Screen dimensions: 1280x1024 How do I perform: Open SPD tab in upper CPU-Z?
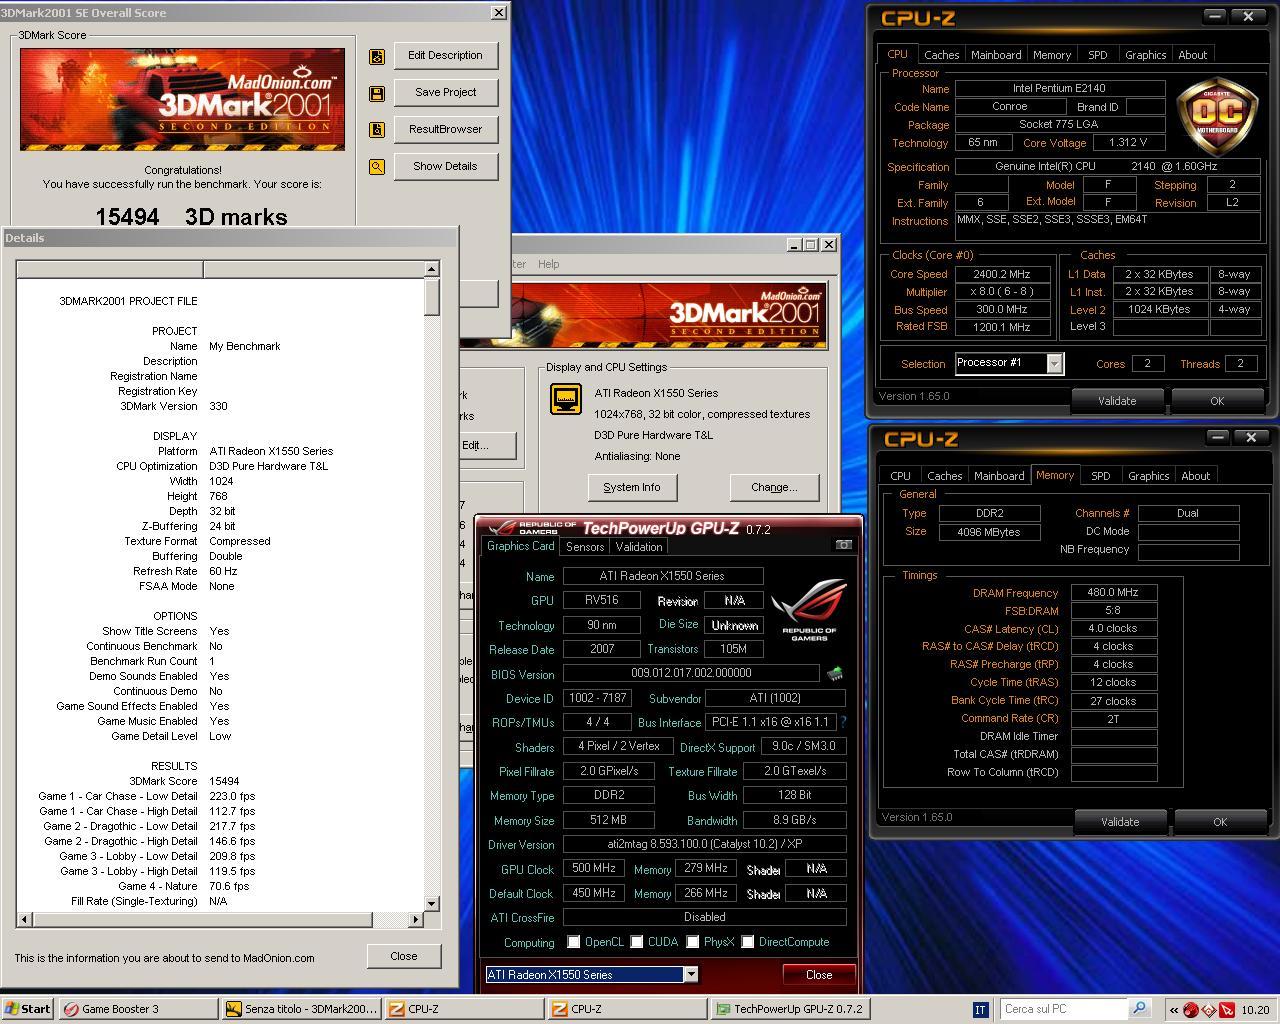[x=1097, y=55]
